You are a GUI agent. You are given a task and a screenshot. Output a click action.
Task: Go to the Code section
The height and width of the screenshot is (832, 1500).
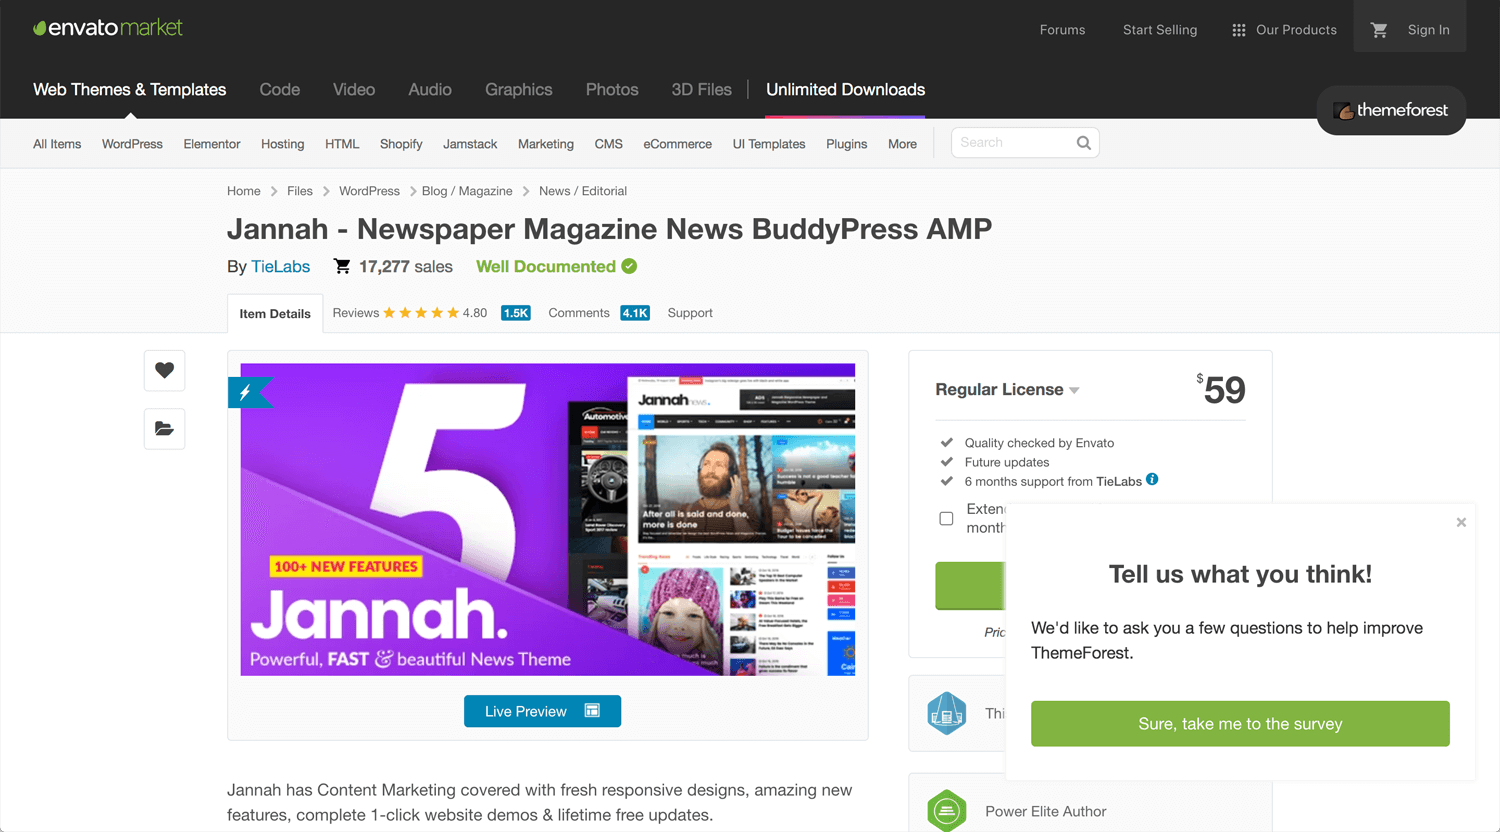[x=280, y=90]
